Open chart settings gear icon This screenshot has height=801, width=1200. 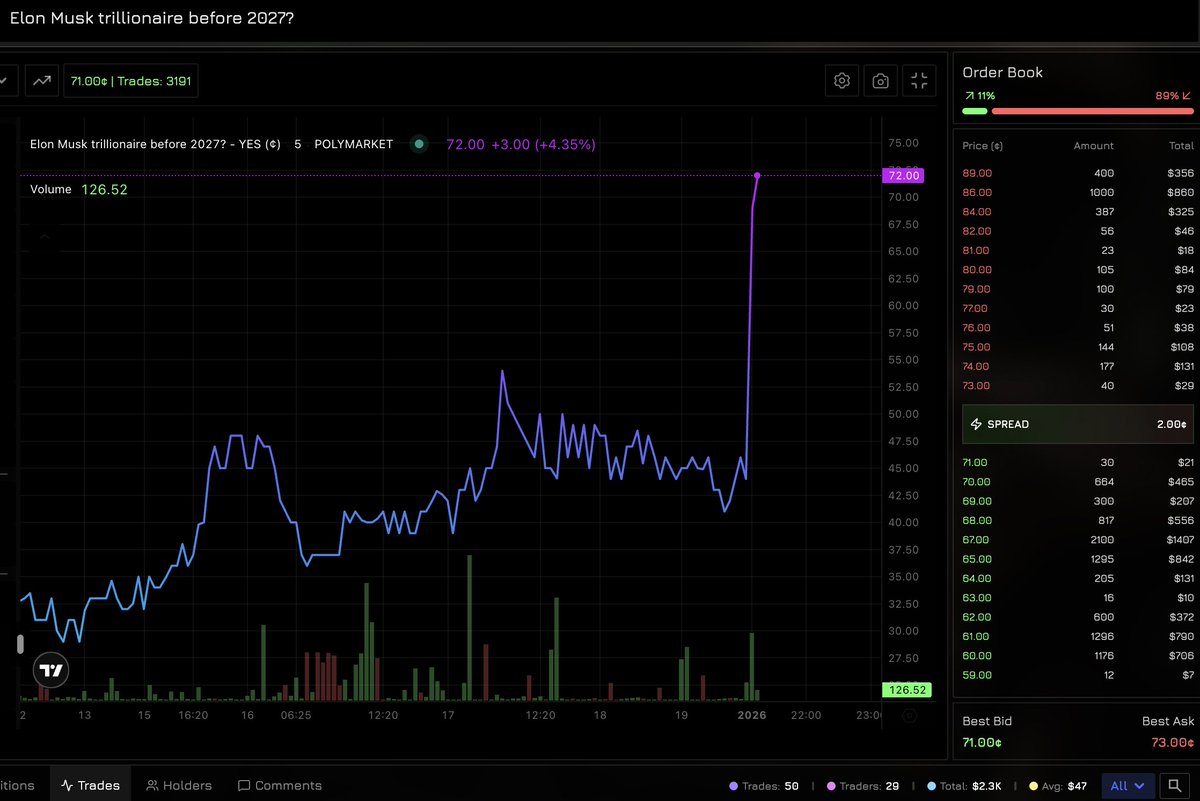pos(842,81)
